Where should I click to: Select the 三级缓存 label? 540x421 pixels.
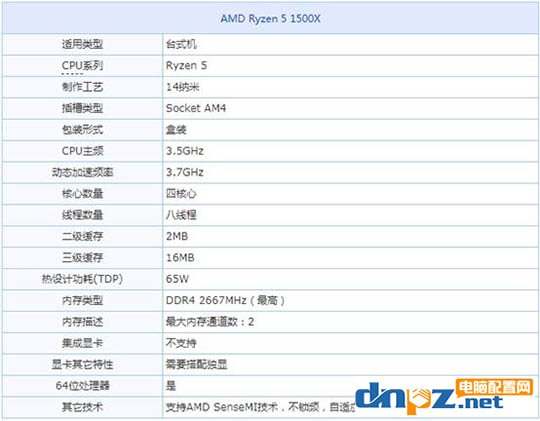[82, 258]
